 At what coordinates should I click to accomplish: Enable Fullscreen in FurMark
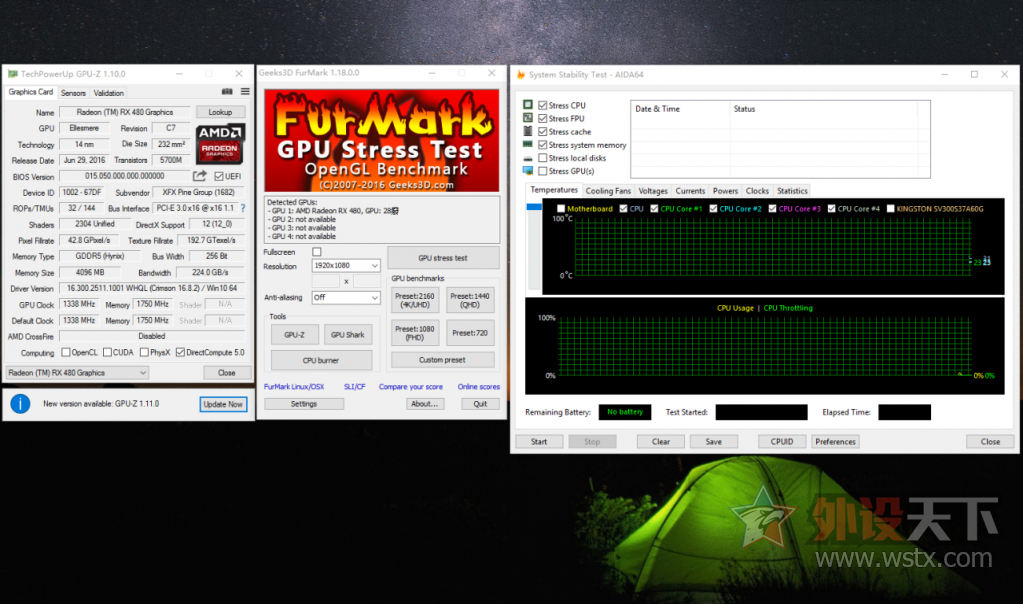(x=317, y=252)
